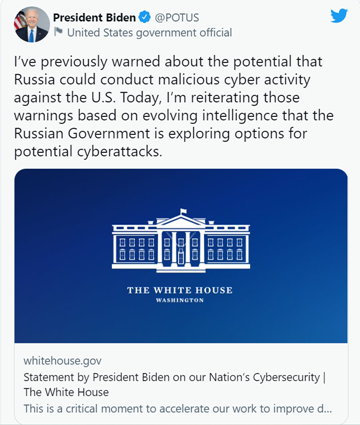This screenshot has width=360, height=425.
Task: Open the White House preview image
Action: [181, 256]
